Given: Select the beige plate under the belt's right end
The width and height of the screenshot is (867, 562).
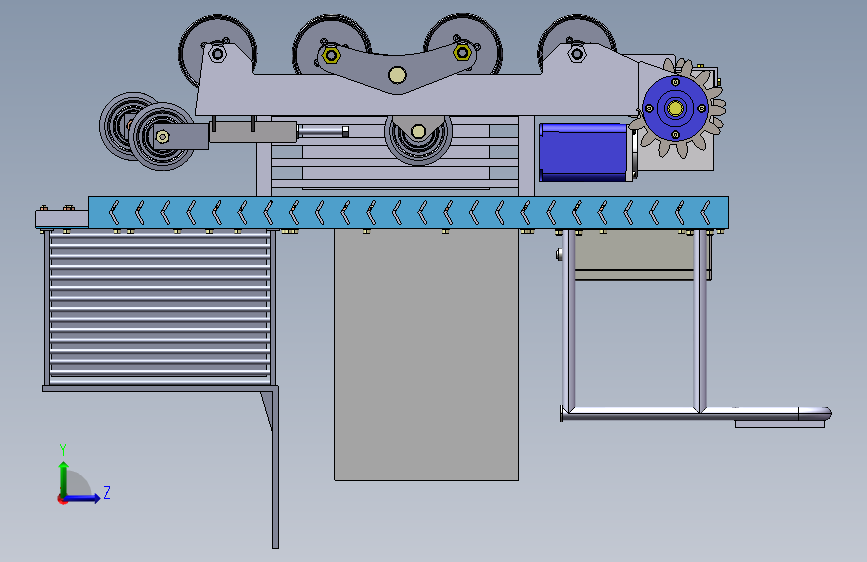Looking at the screenshot, I should 643,254.
